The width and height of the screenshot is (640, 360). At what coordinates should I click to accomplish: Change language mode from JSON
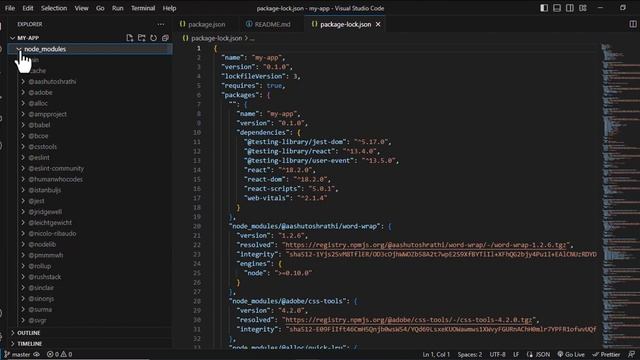[542, 354]
